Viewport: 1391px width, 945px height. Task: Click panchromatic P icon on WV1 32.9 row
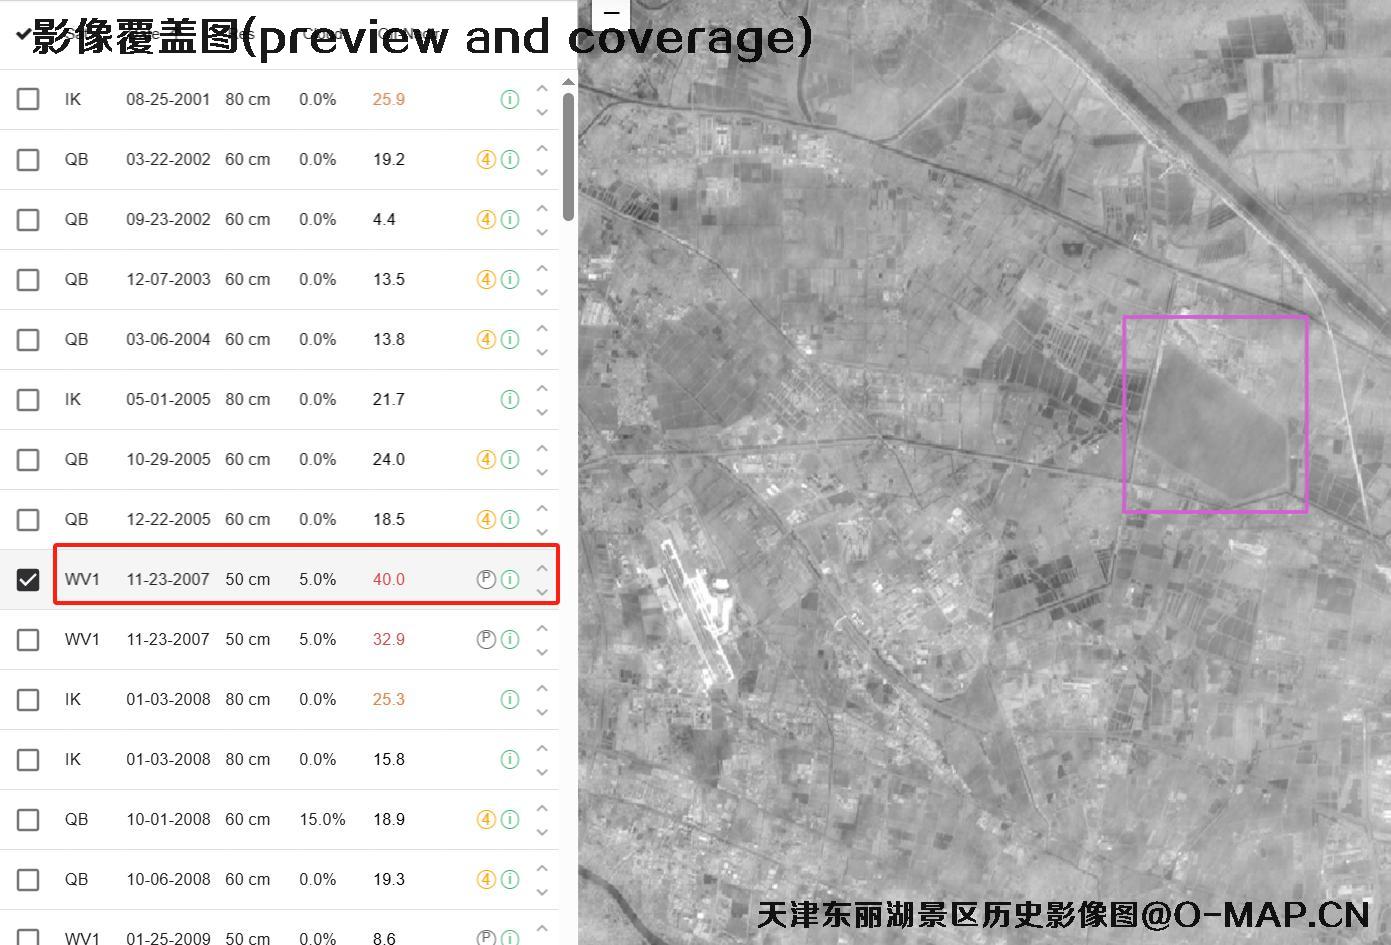(x=486, y=639)
